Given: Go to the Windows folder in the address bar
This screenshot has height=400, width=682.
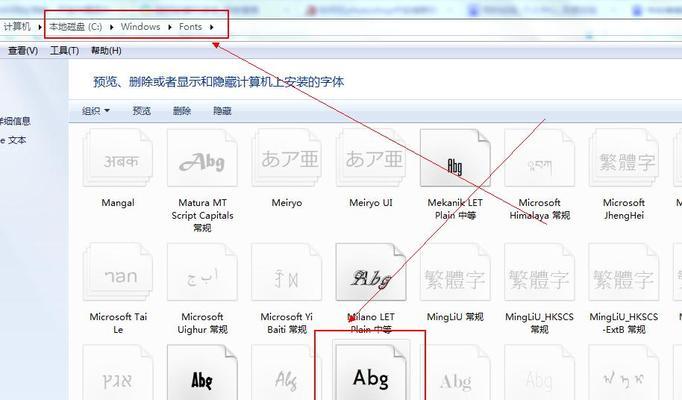Looking at the screenshot, I should (140, 27).
